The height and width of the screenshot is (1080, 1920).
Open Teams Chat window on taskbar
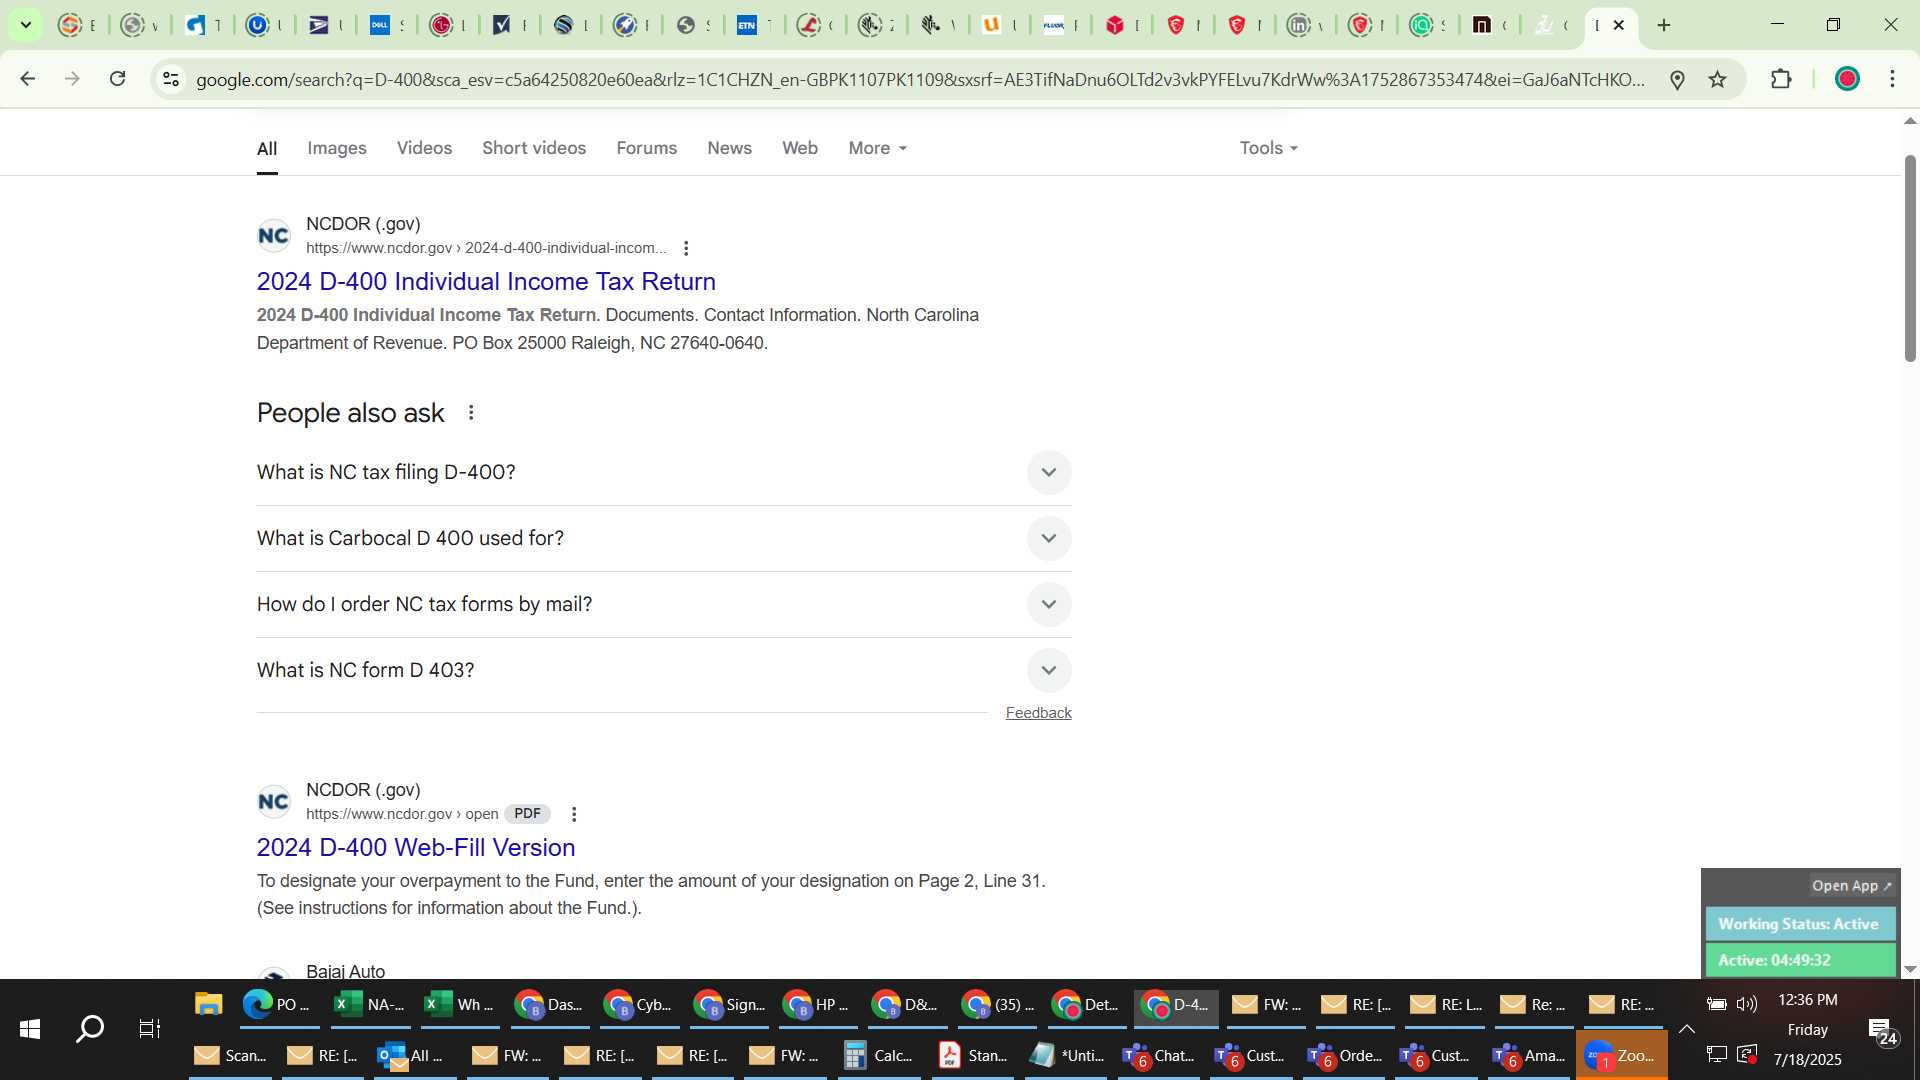tap(1158, 1055)
